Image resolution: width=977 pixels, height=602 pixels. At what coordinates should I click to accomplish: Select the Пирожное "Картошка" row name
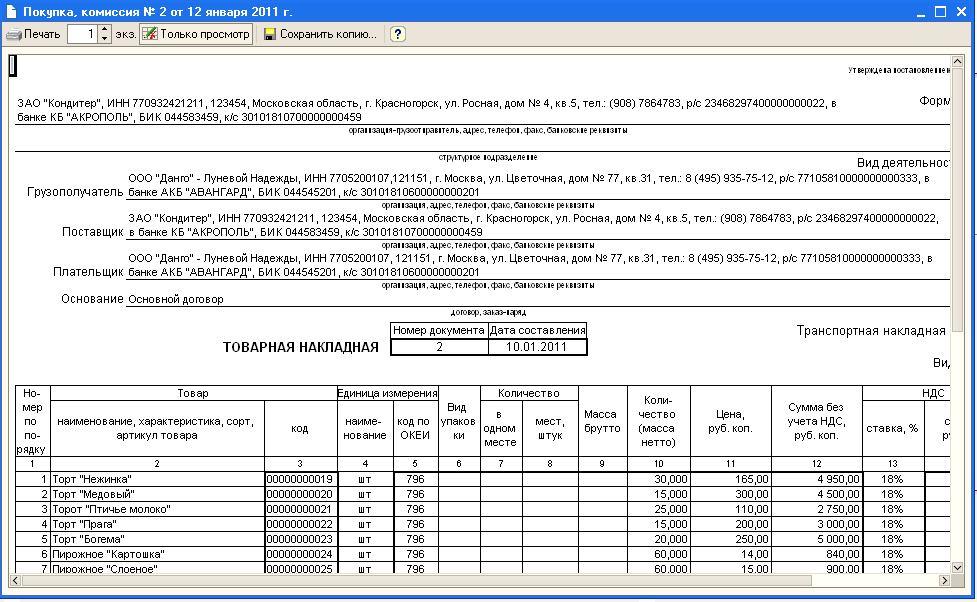157,554
